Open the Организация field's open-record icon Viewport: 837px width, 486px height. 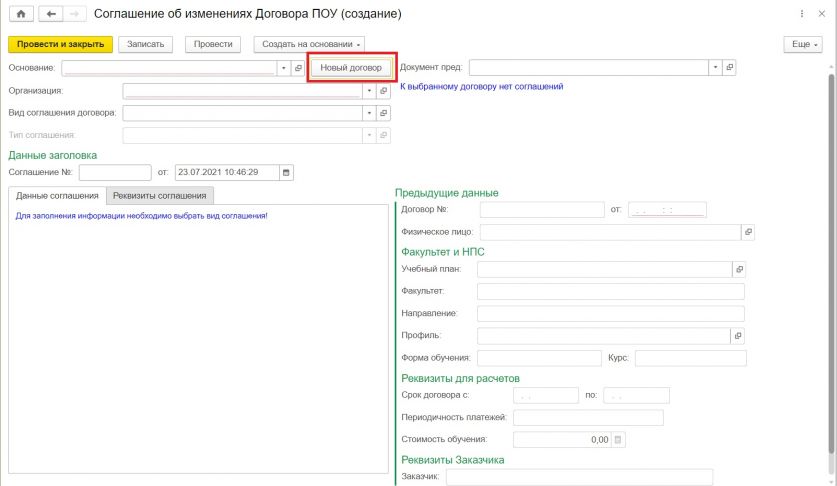pos(383,91)
